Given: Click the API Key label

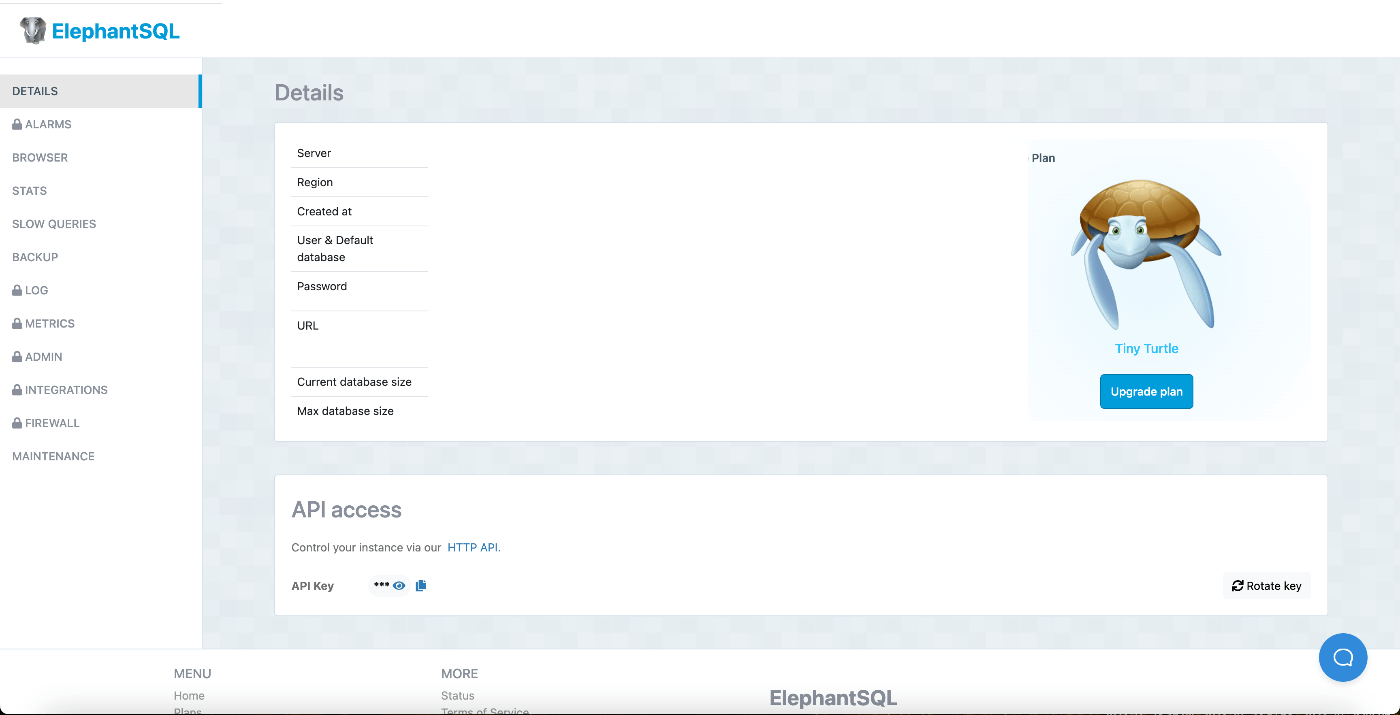Looking at the screenshot, I should pos(312,586).
